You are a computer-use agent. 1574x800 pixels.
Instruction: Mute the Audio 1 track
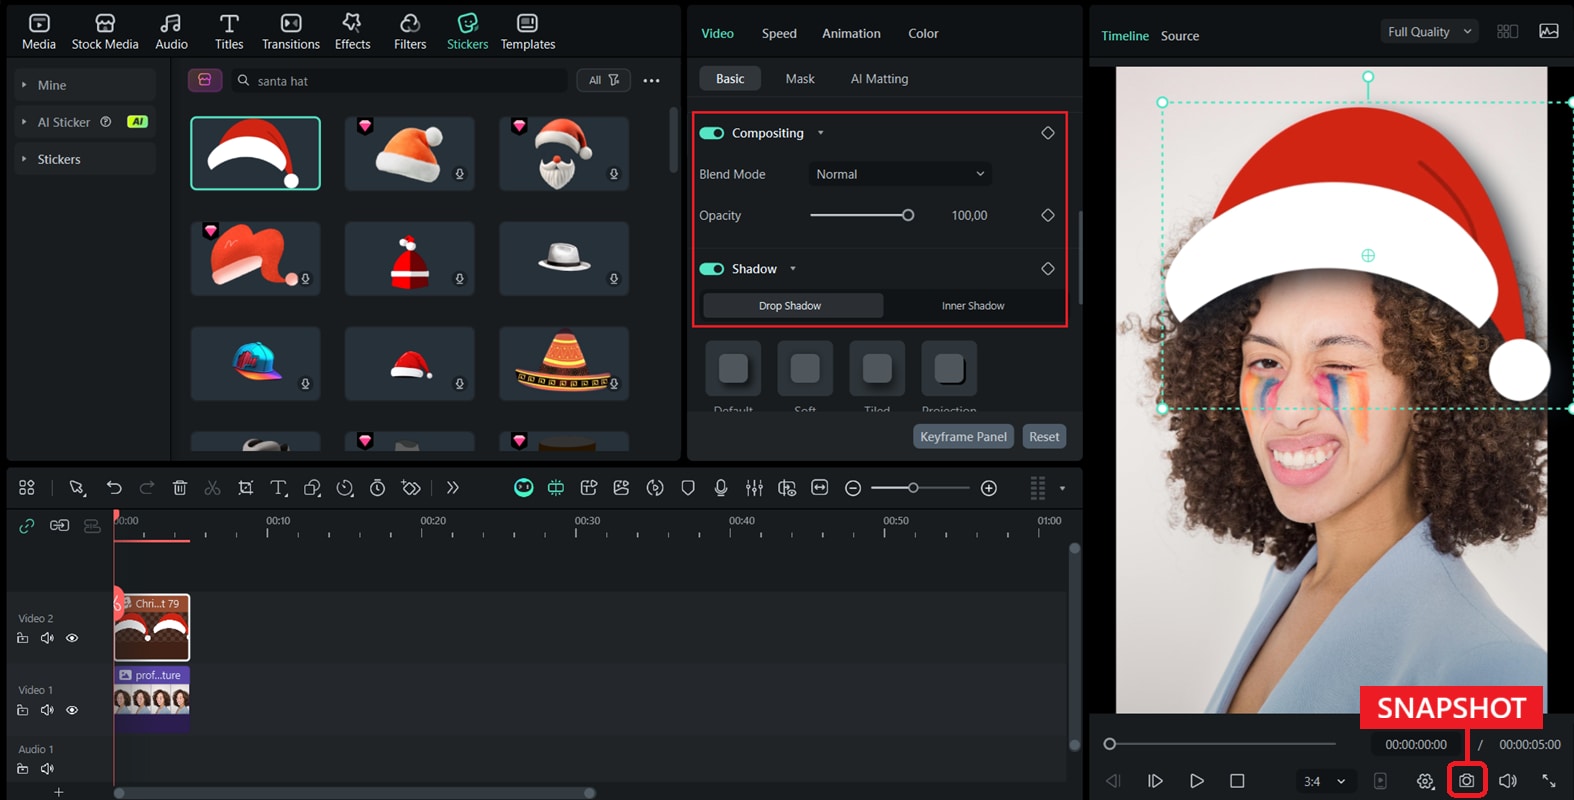[x=47, y=769]
